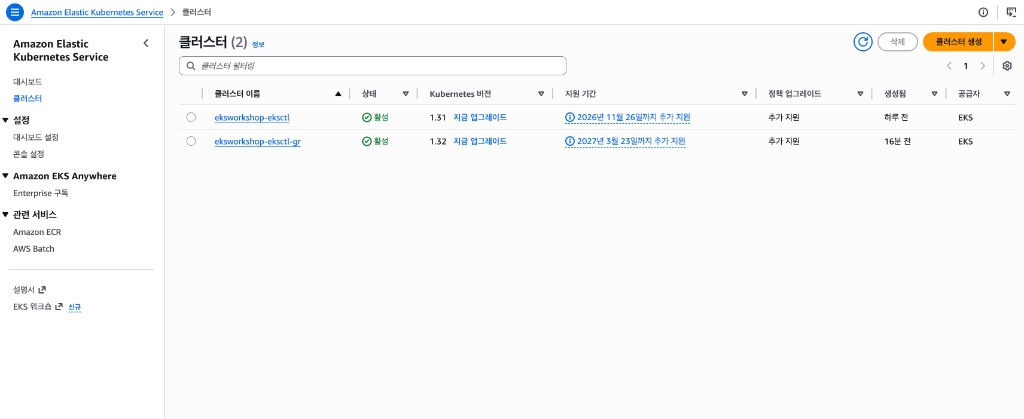
Task: Open AWS Batch in sidebar
Action: 34,249
